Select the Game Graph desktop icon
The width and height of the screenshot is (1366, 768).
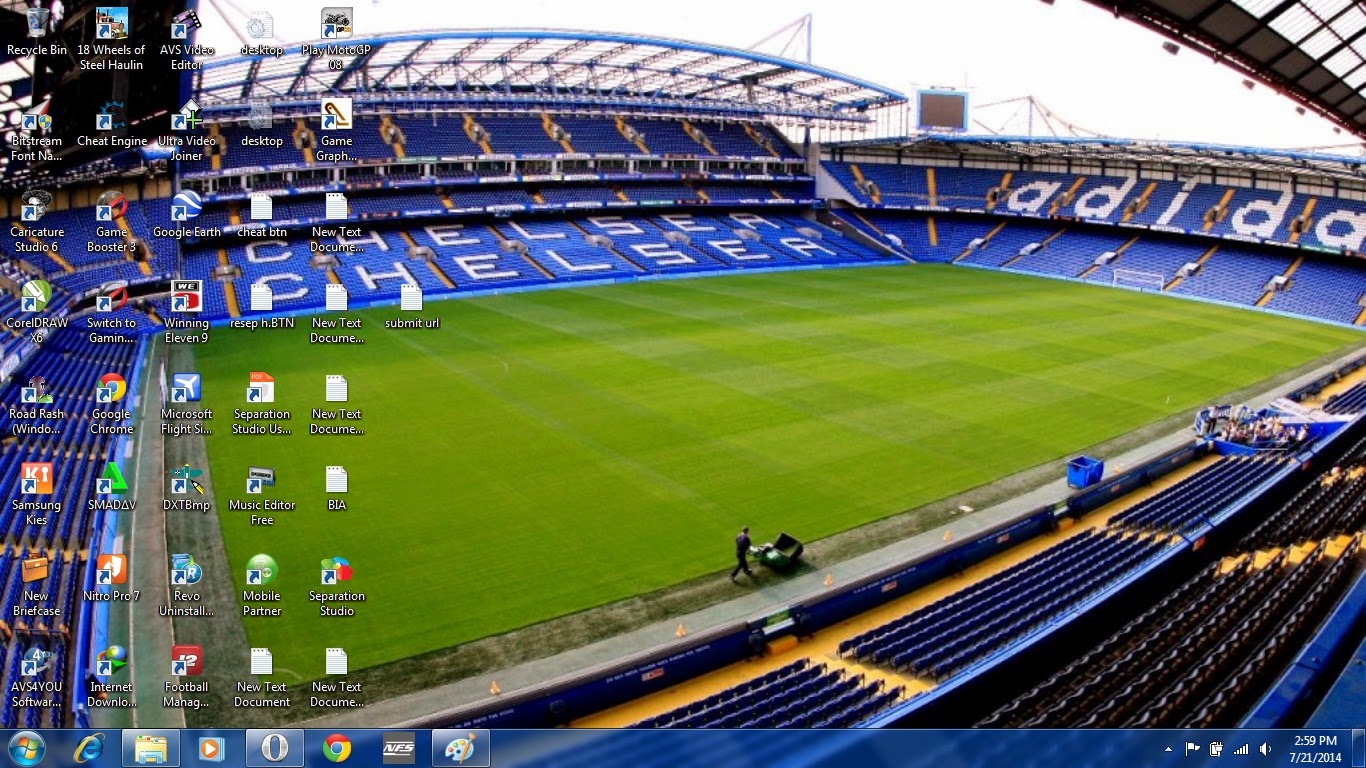(336, 130)
